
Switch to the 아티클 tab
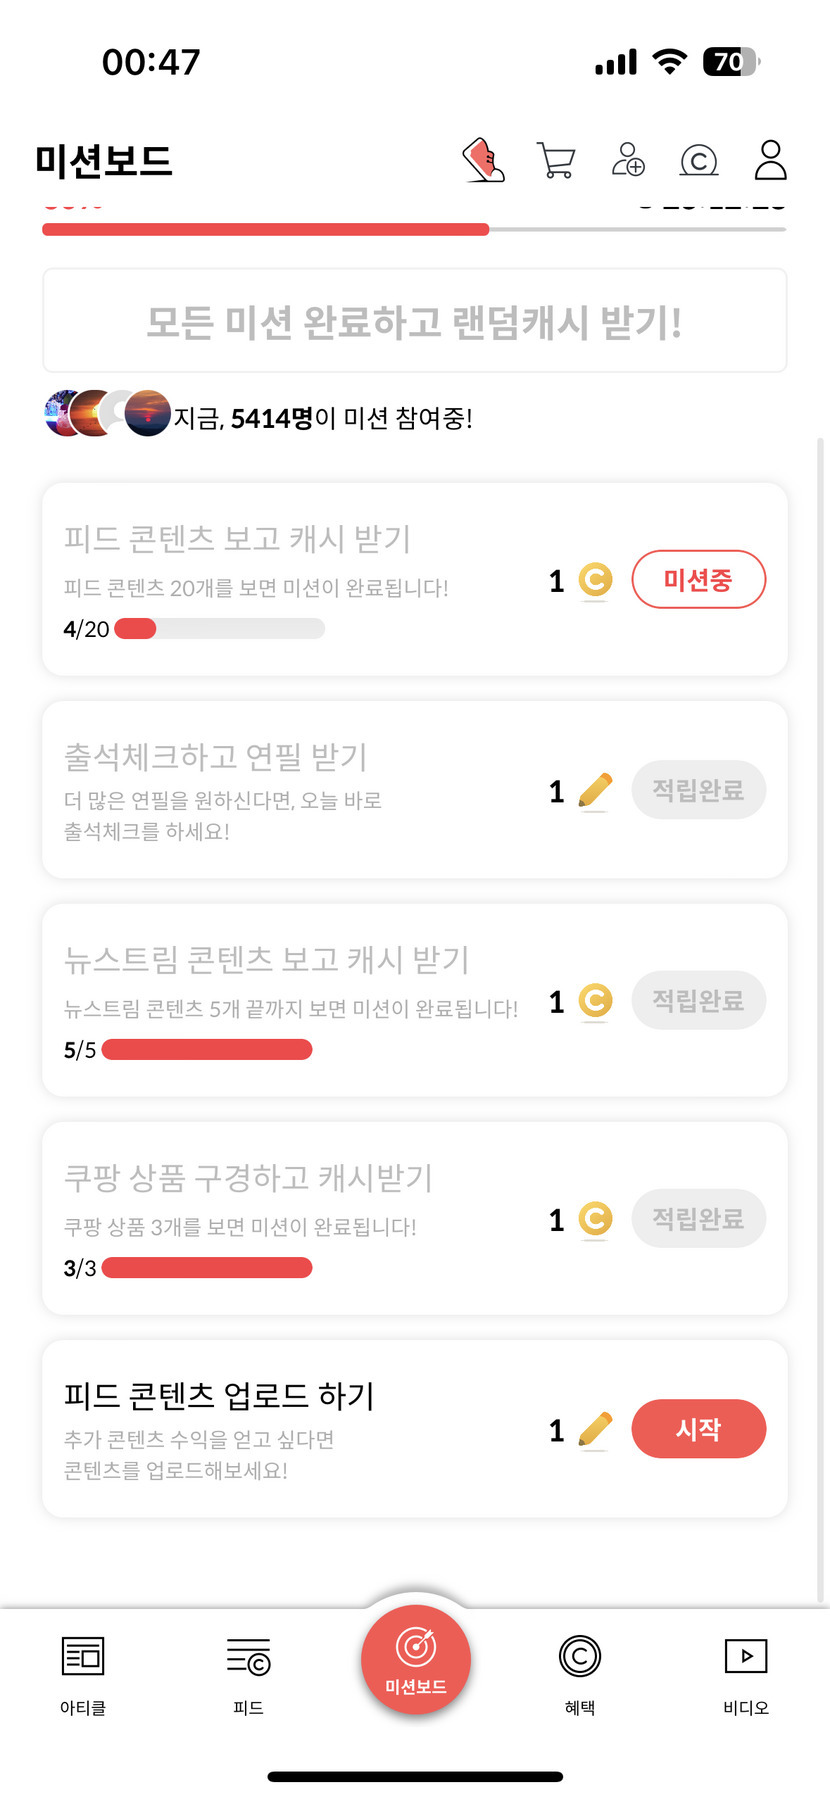click(x=83, y=1672)
